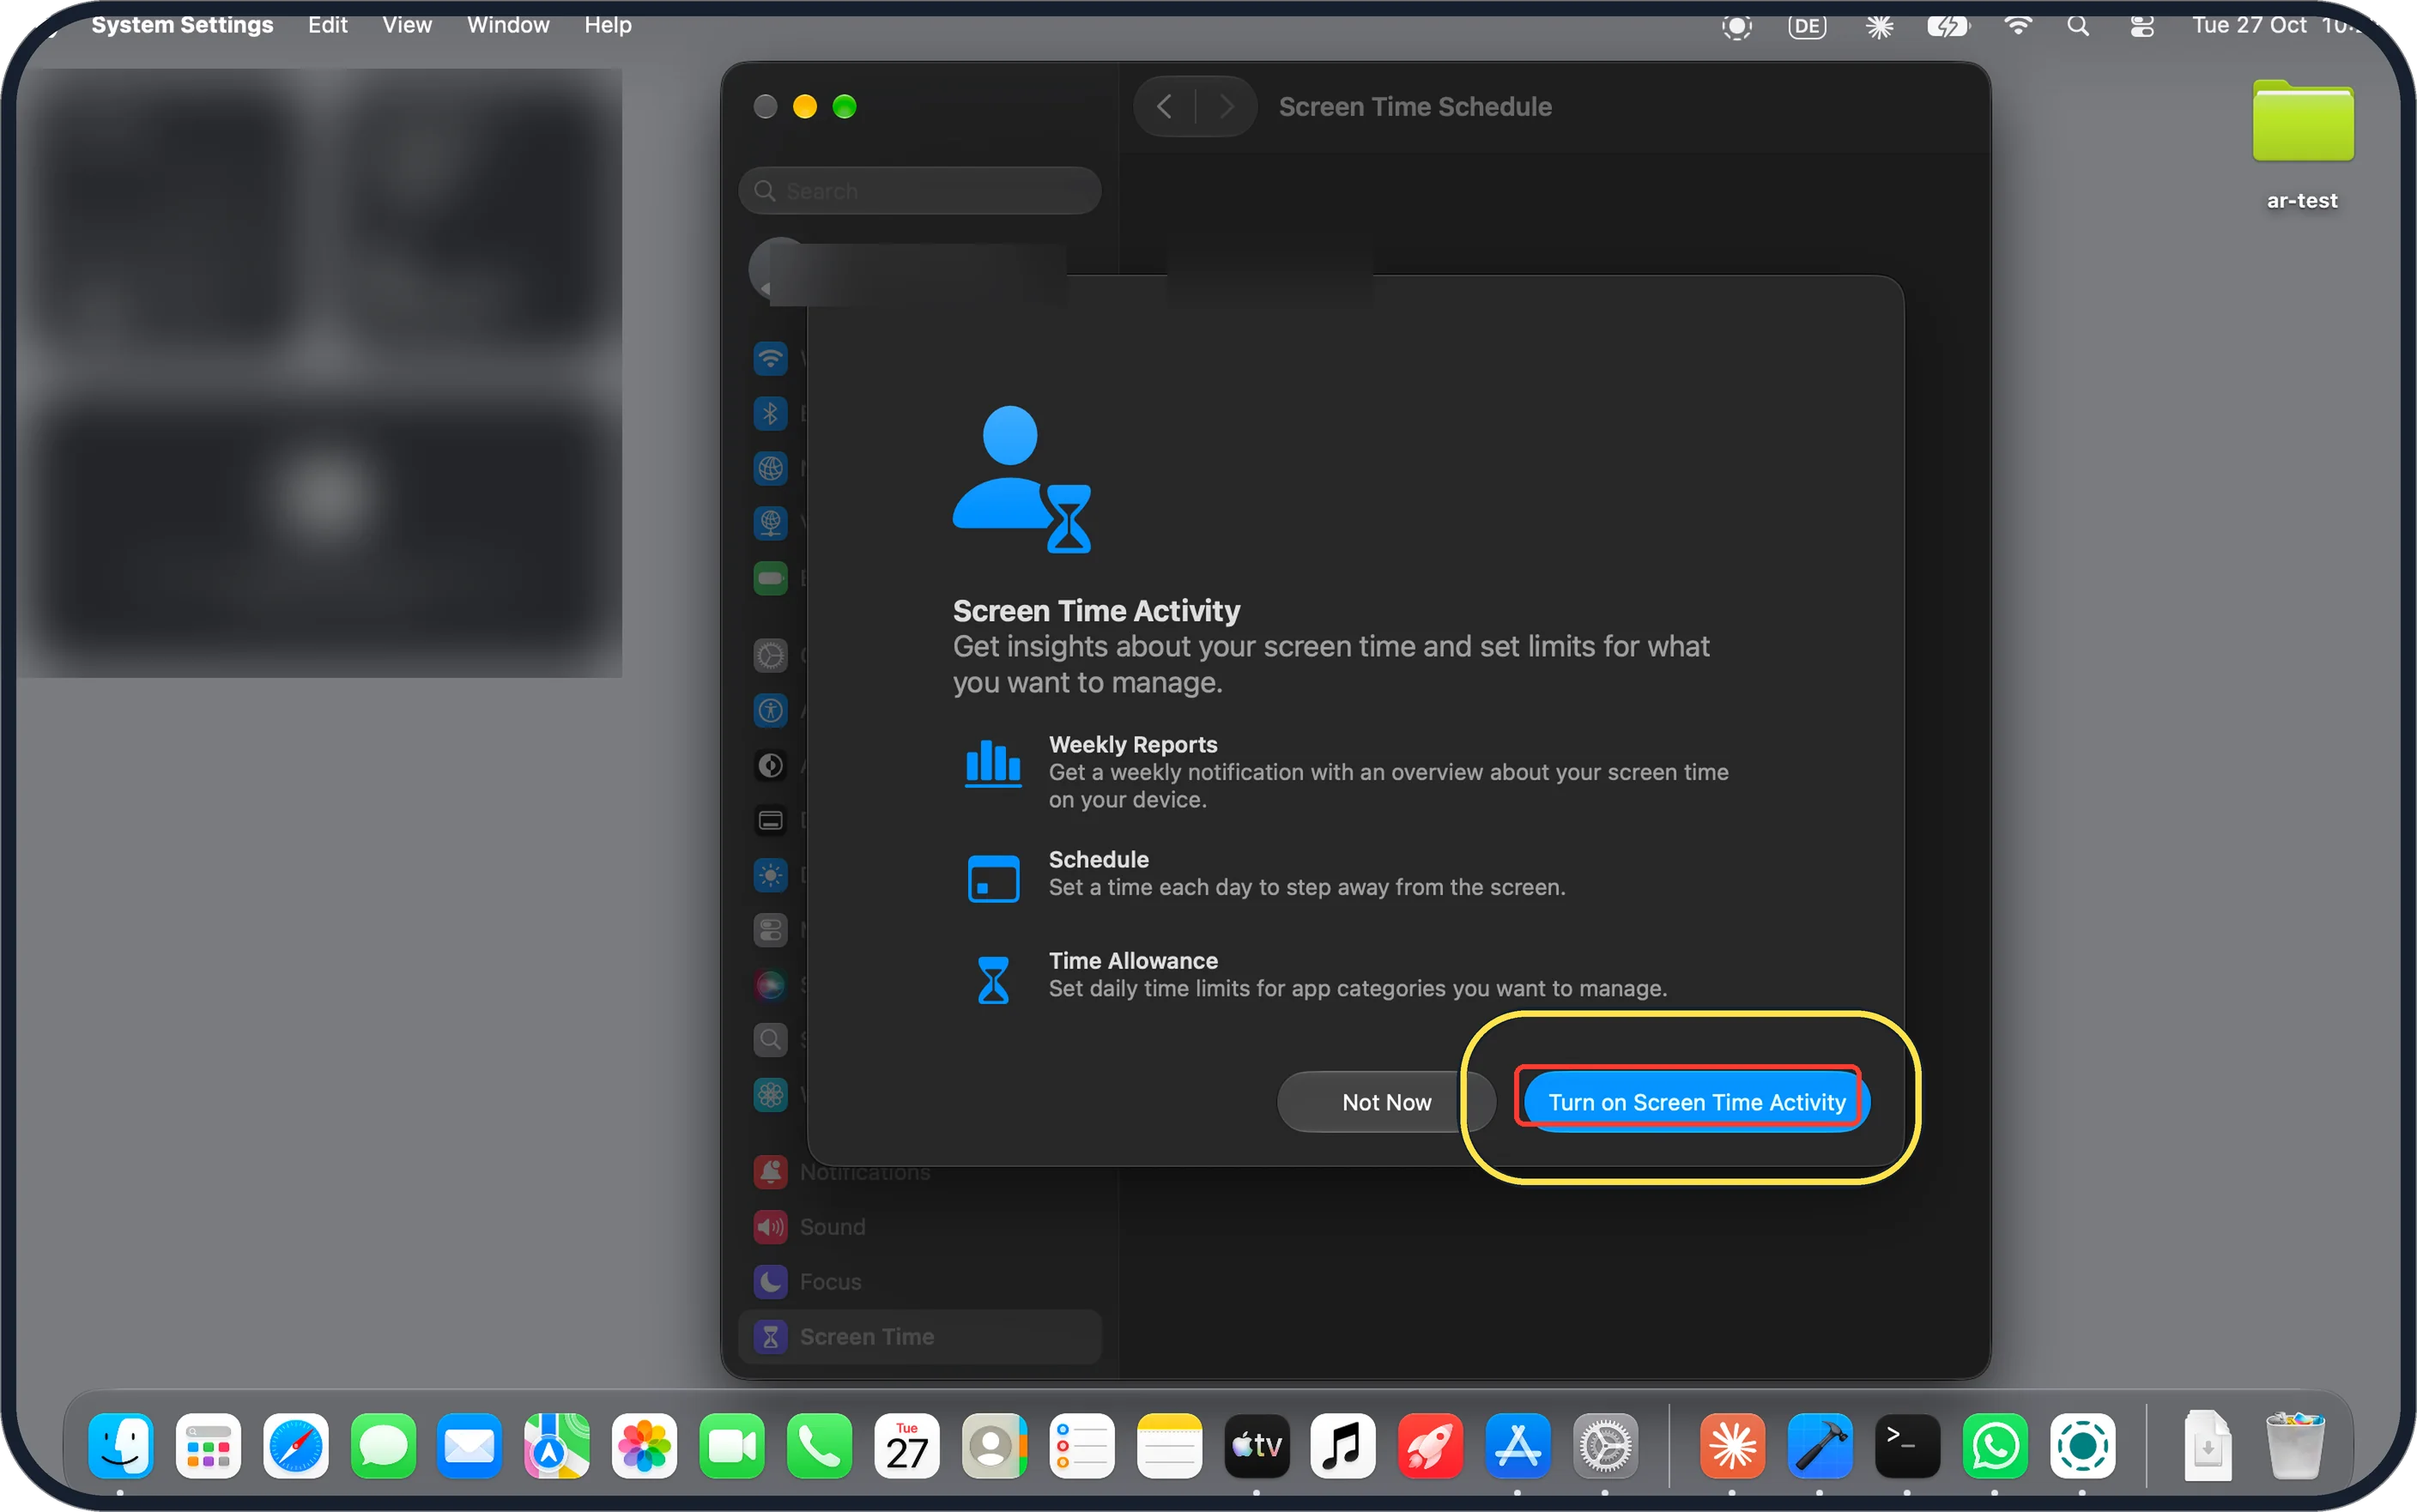Click the DE input source indicator
The height and width of the screenshot is (1512, 2417).
tap(1807, 26)
